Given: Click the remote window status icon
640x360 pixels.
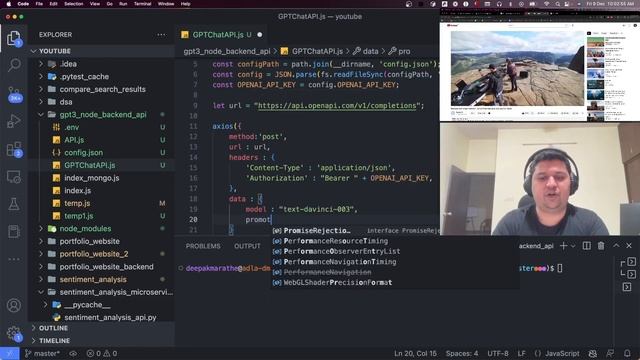Looking at the screenshot, I should [x=9, y=353].
